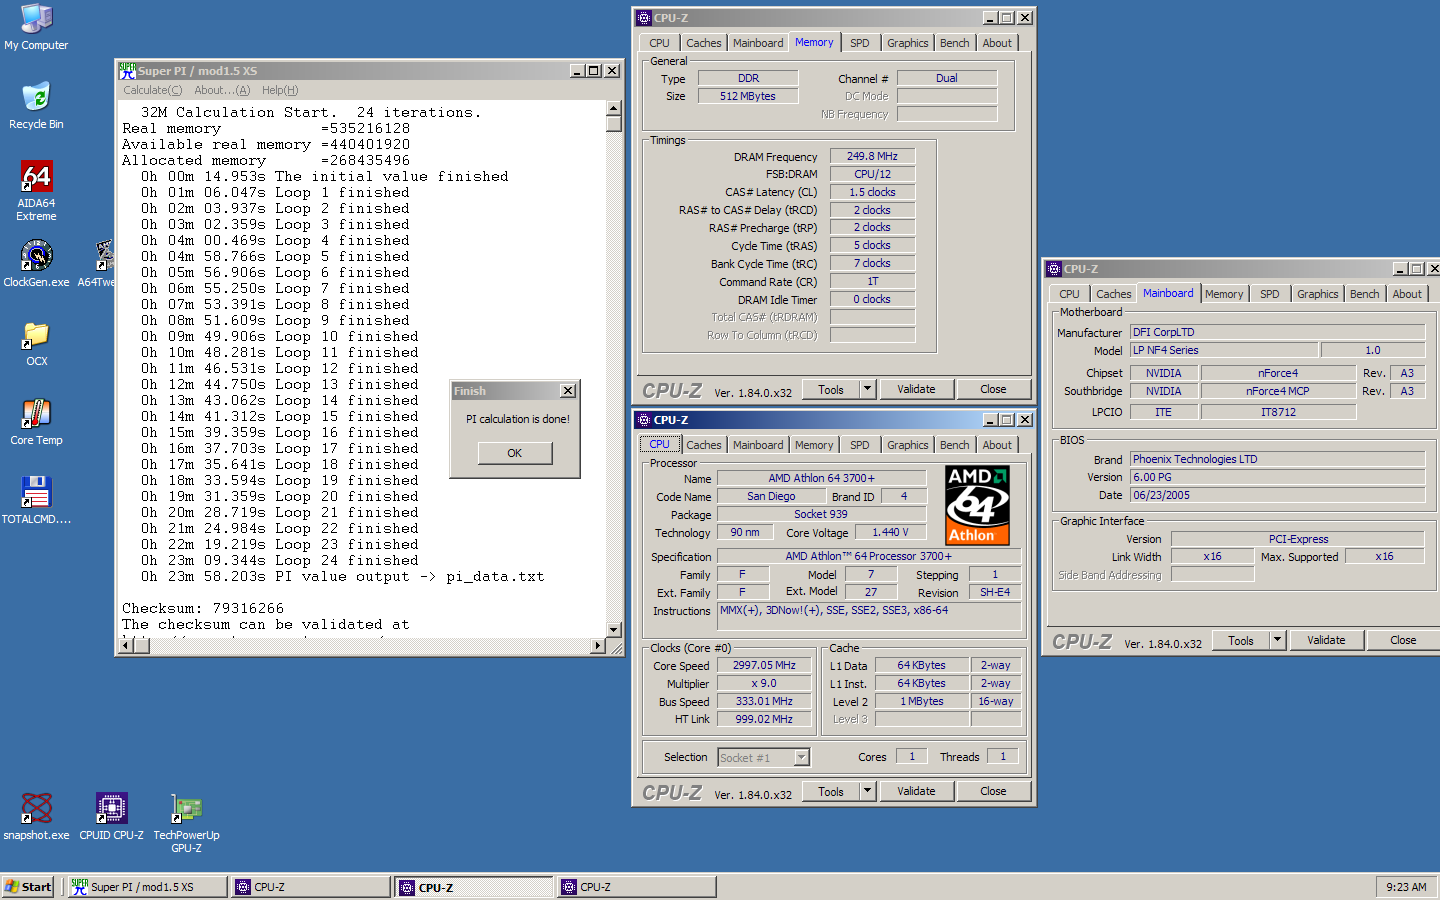This screenshot has height=900, width=1440.
Task: Select the Graphics tab in Memory CPU-Z window
Action: tap(907, 43)
